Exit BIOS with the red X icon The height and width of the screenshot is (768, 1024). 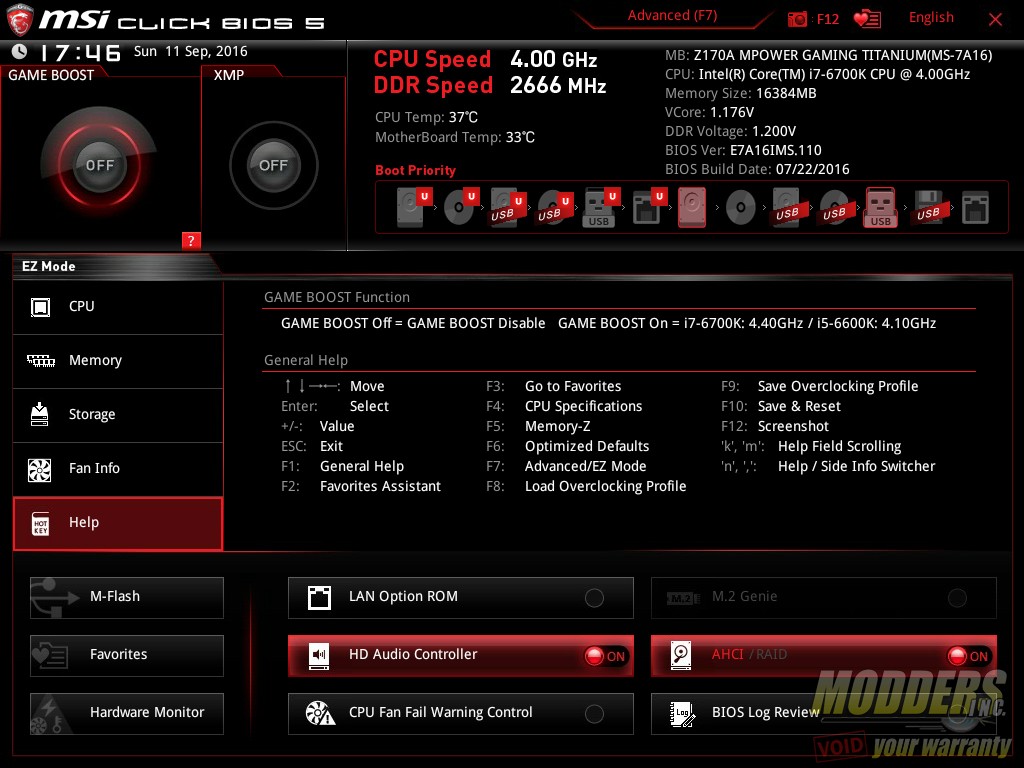coord(995,20)
